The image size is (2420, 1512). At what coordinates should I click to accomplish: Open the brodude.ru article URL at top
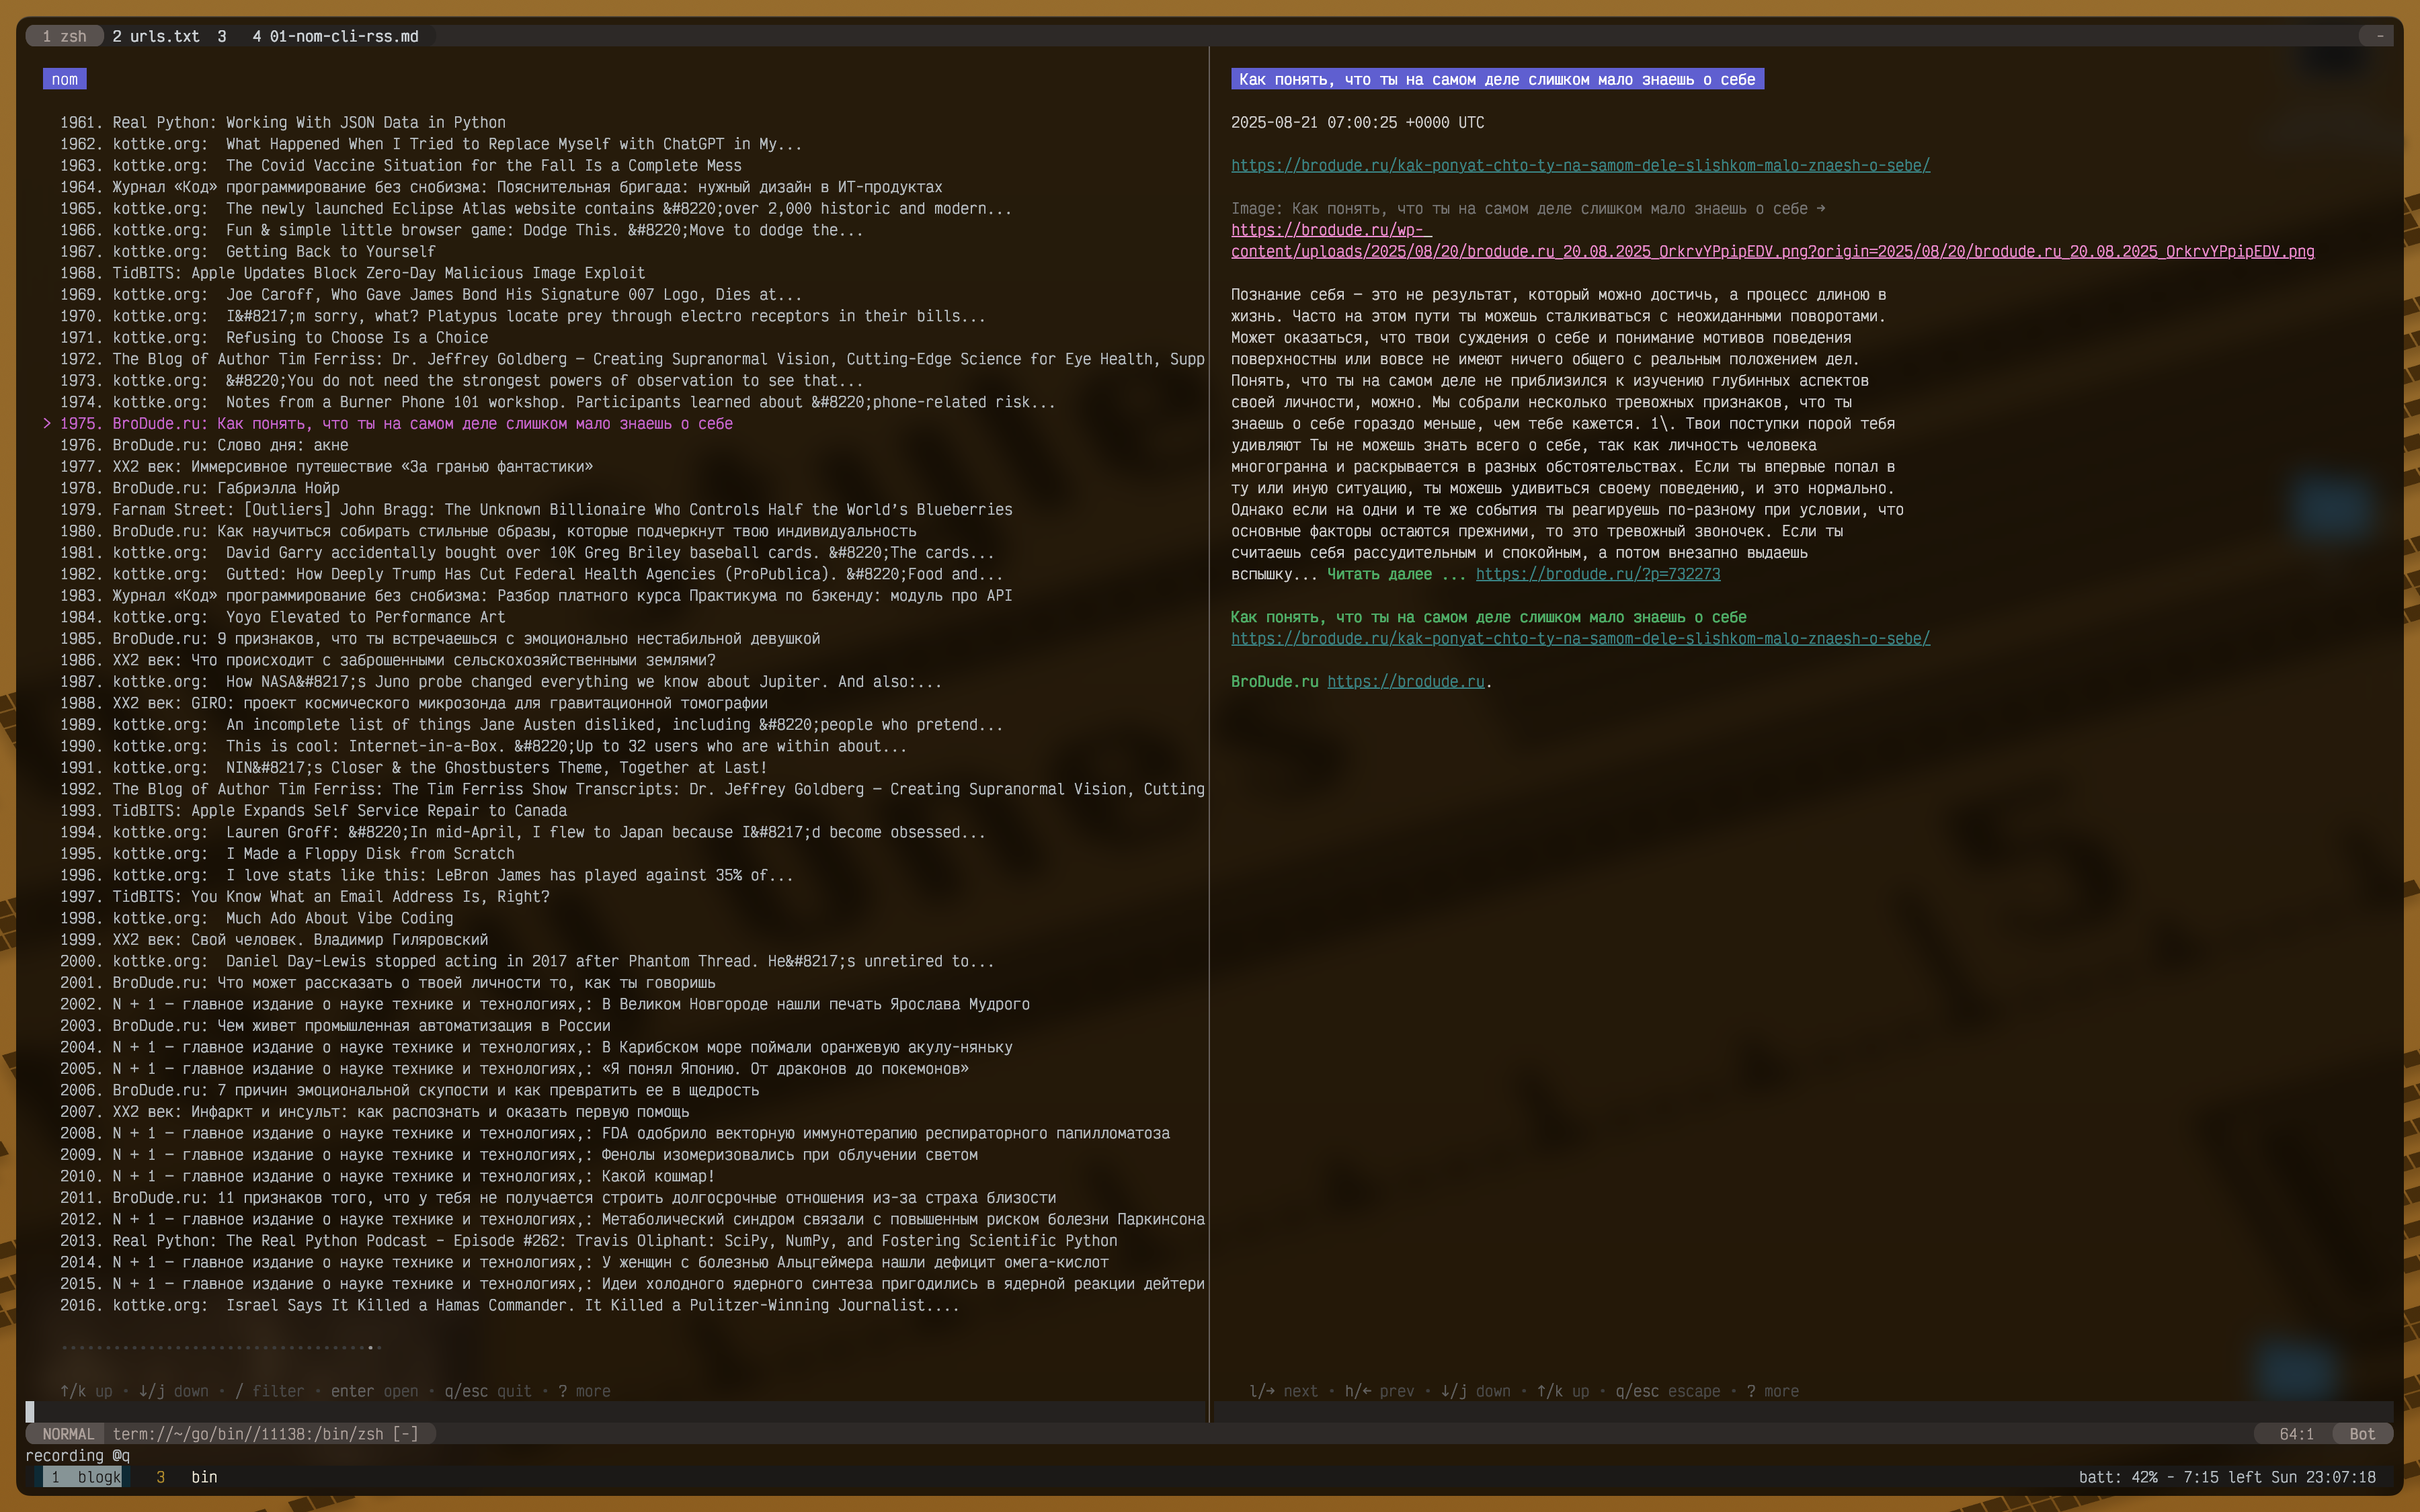[1580, 166]
